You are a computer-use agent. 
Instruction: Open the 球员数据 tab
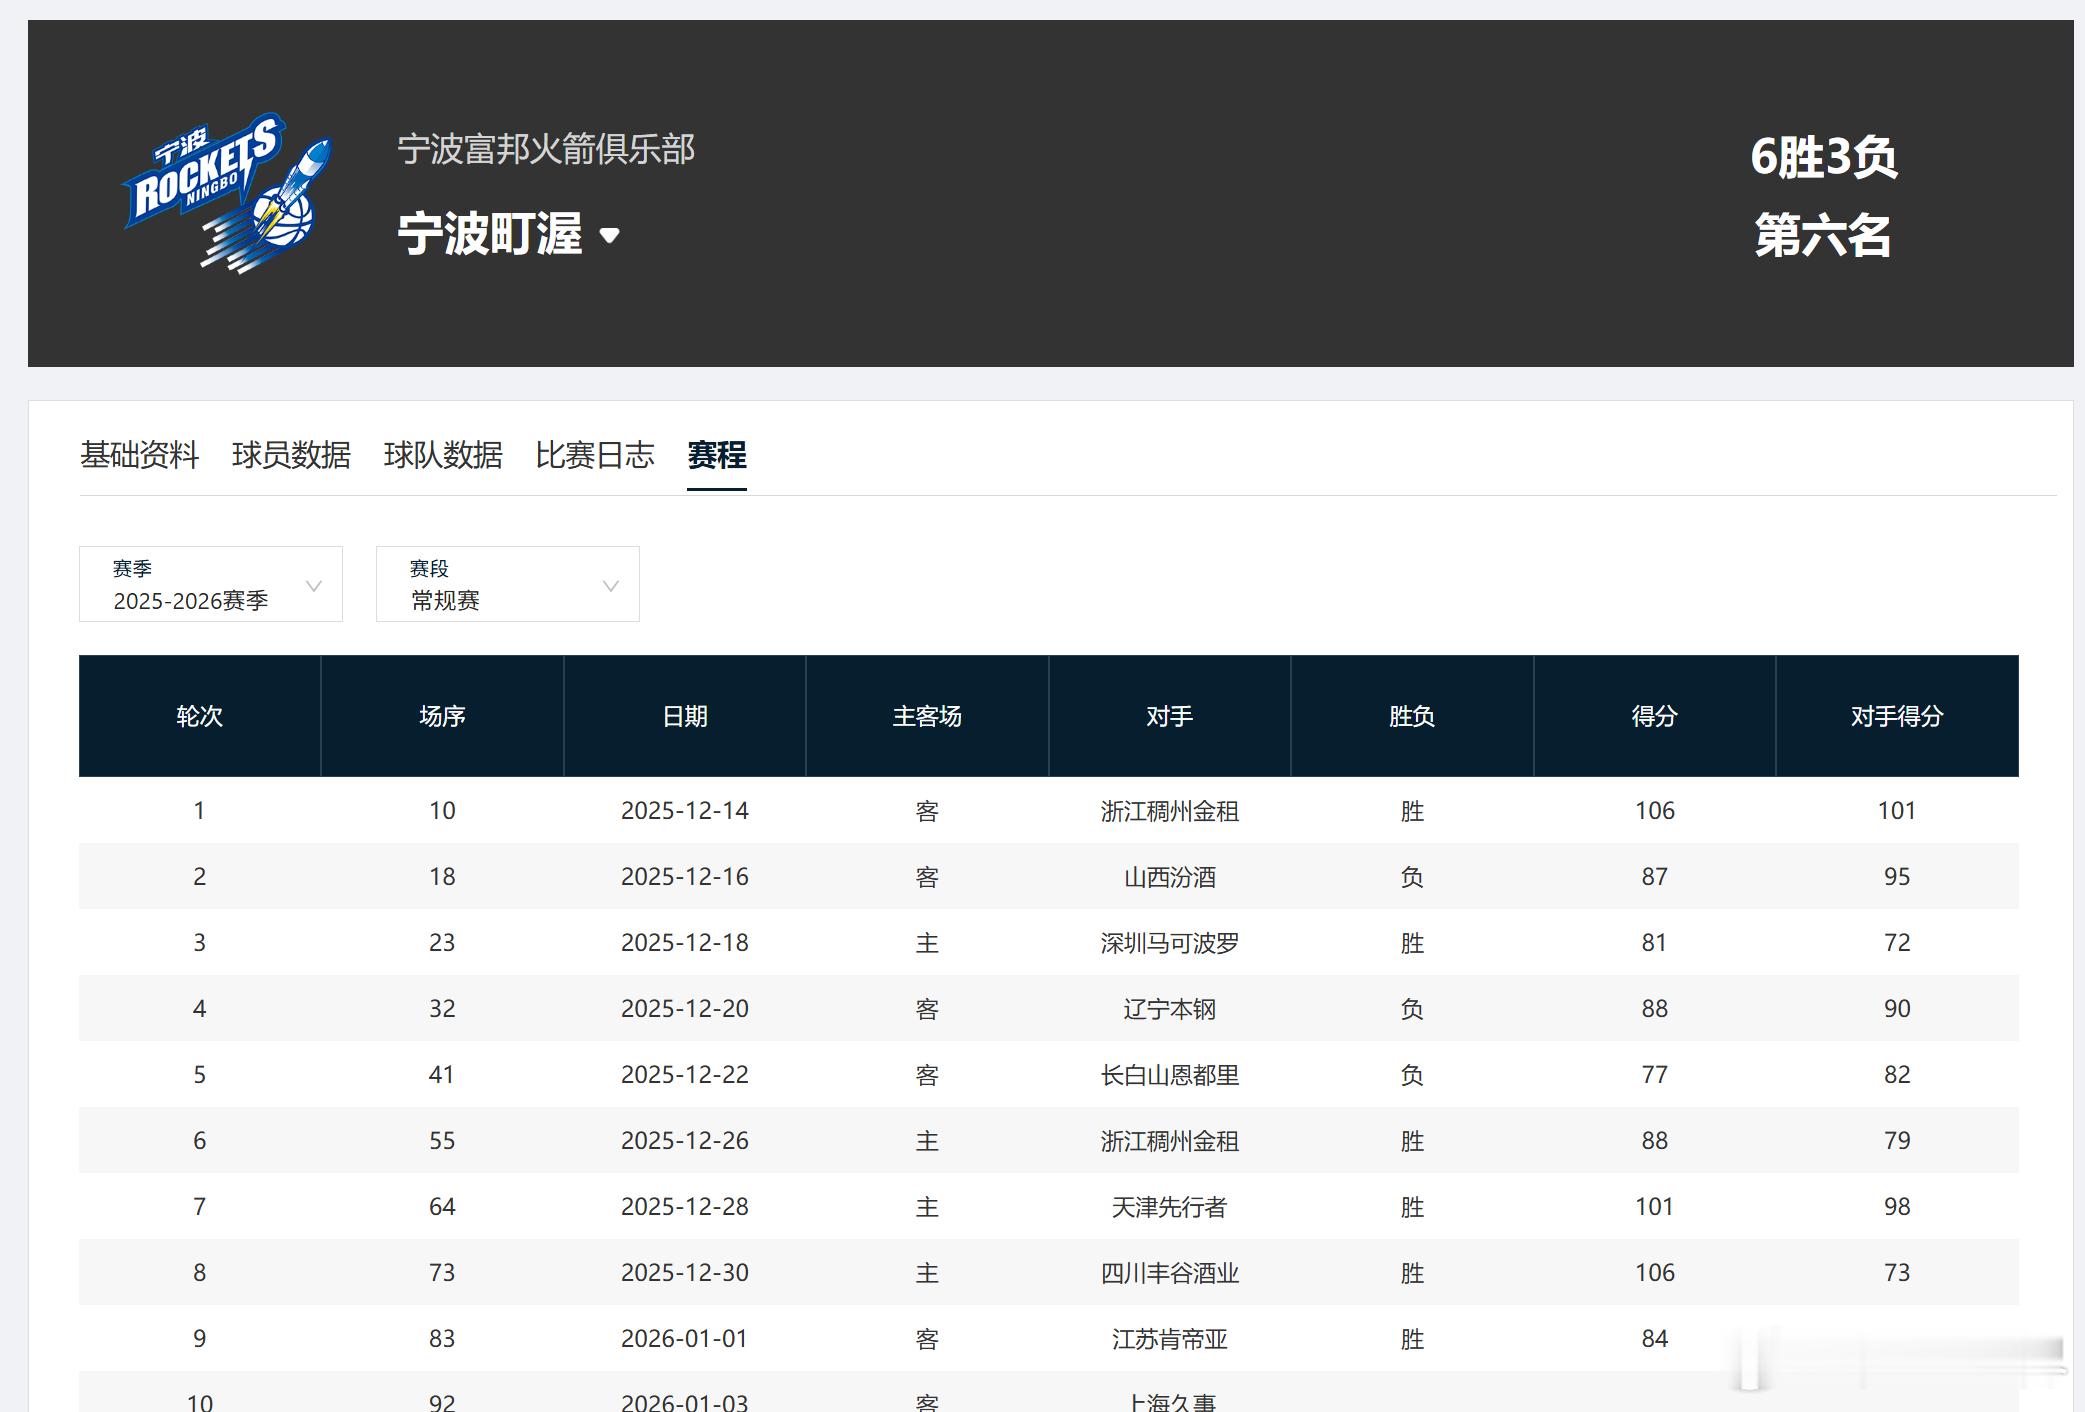pyautogui.click(x=294, y=455)
